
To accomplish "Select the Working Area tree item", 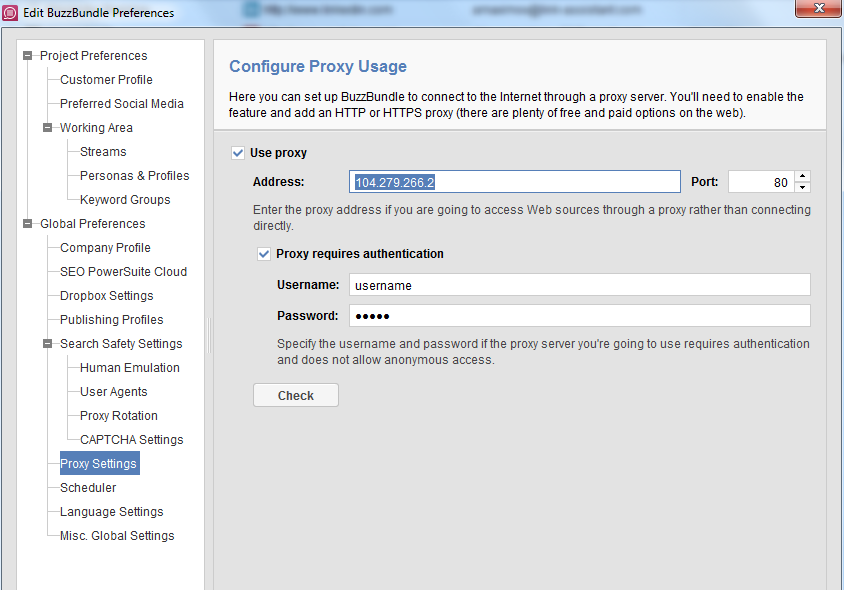I will pyautogui.click(x=96, y=128).
